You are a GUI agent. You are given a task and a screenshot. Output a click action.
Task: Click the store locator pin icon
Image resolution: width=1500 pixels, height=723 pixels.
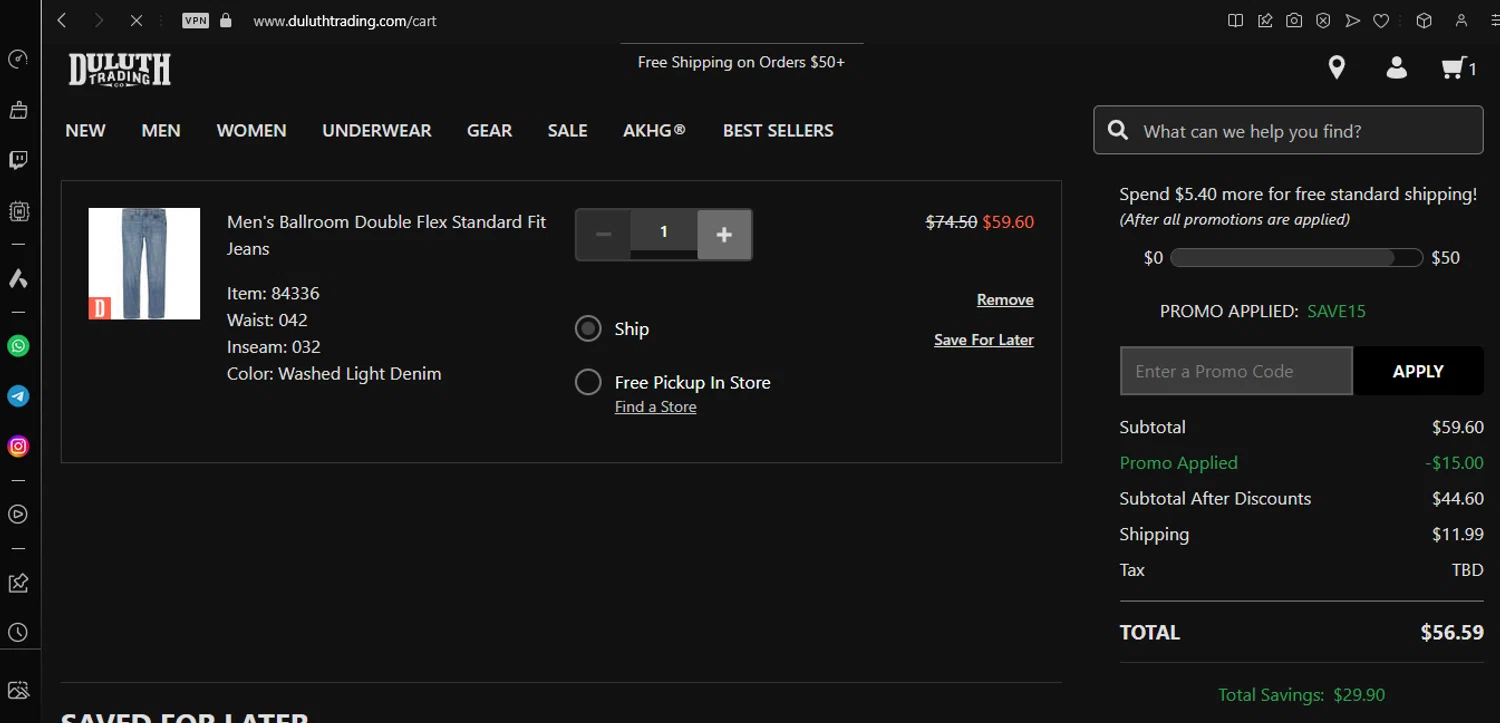point(1336,68)
